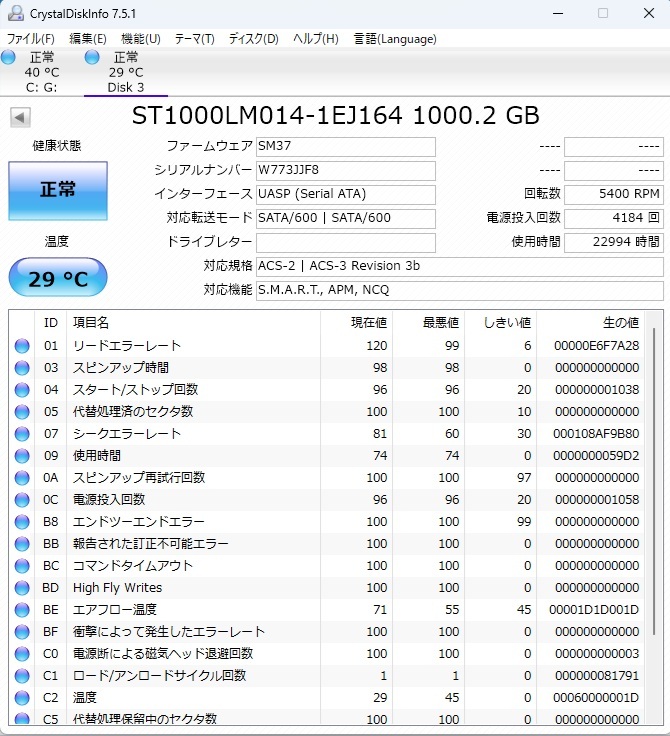Switch to the C: G: drive tab
This screenshot has height=736, width=670.
(x=42, y=72)
